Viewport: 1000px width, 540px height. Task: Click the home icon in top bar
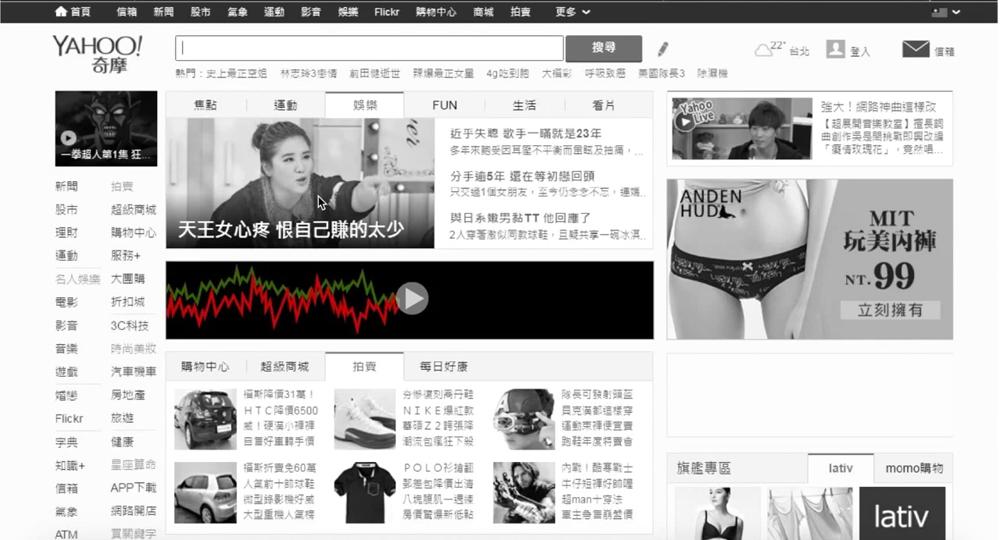click(x=61, y=12)
